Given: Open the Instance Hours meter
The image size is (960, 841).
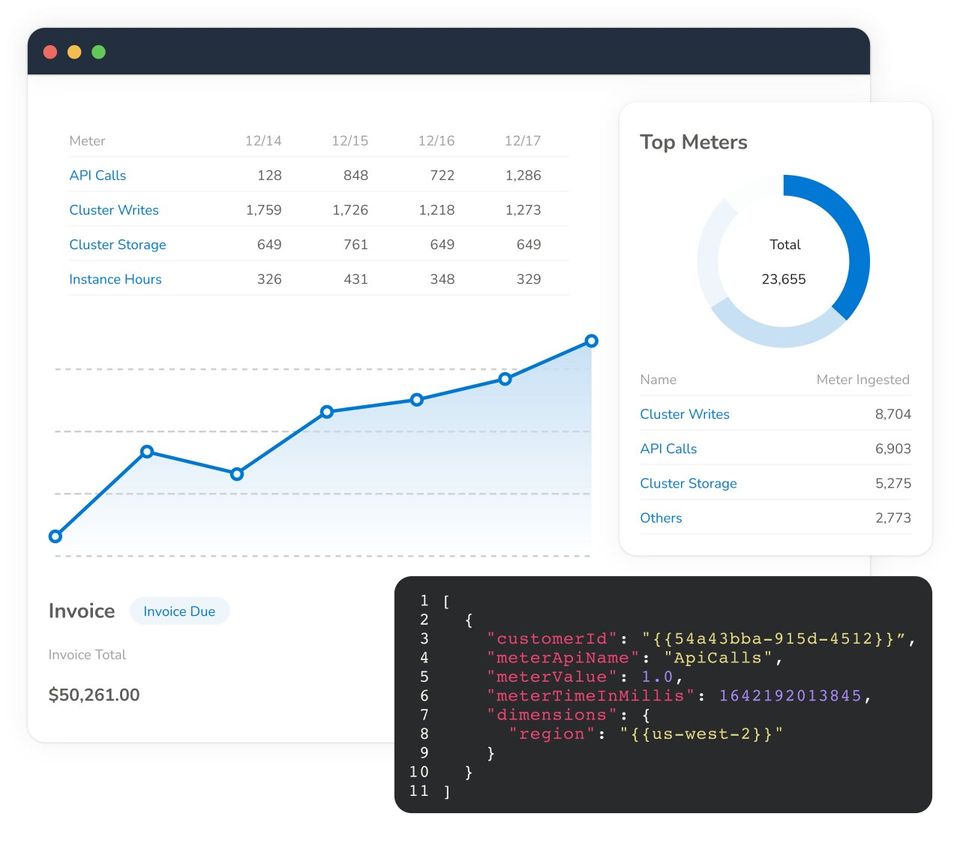Looking at the screenshot, I should (115, 279).
